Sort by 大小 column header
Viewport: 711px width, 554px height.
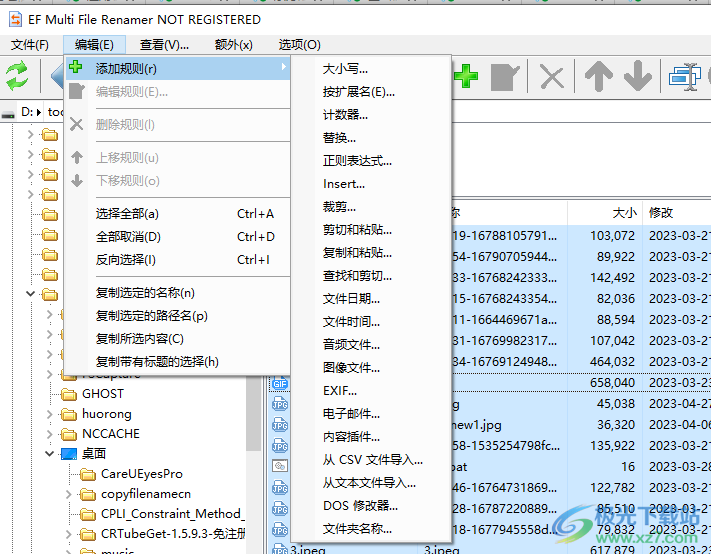pyautogui.click(x=605, y=213)
